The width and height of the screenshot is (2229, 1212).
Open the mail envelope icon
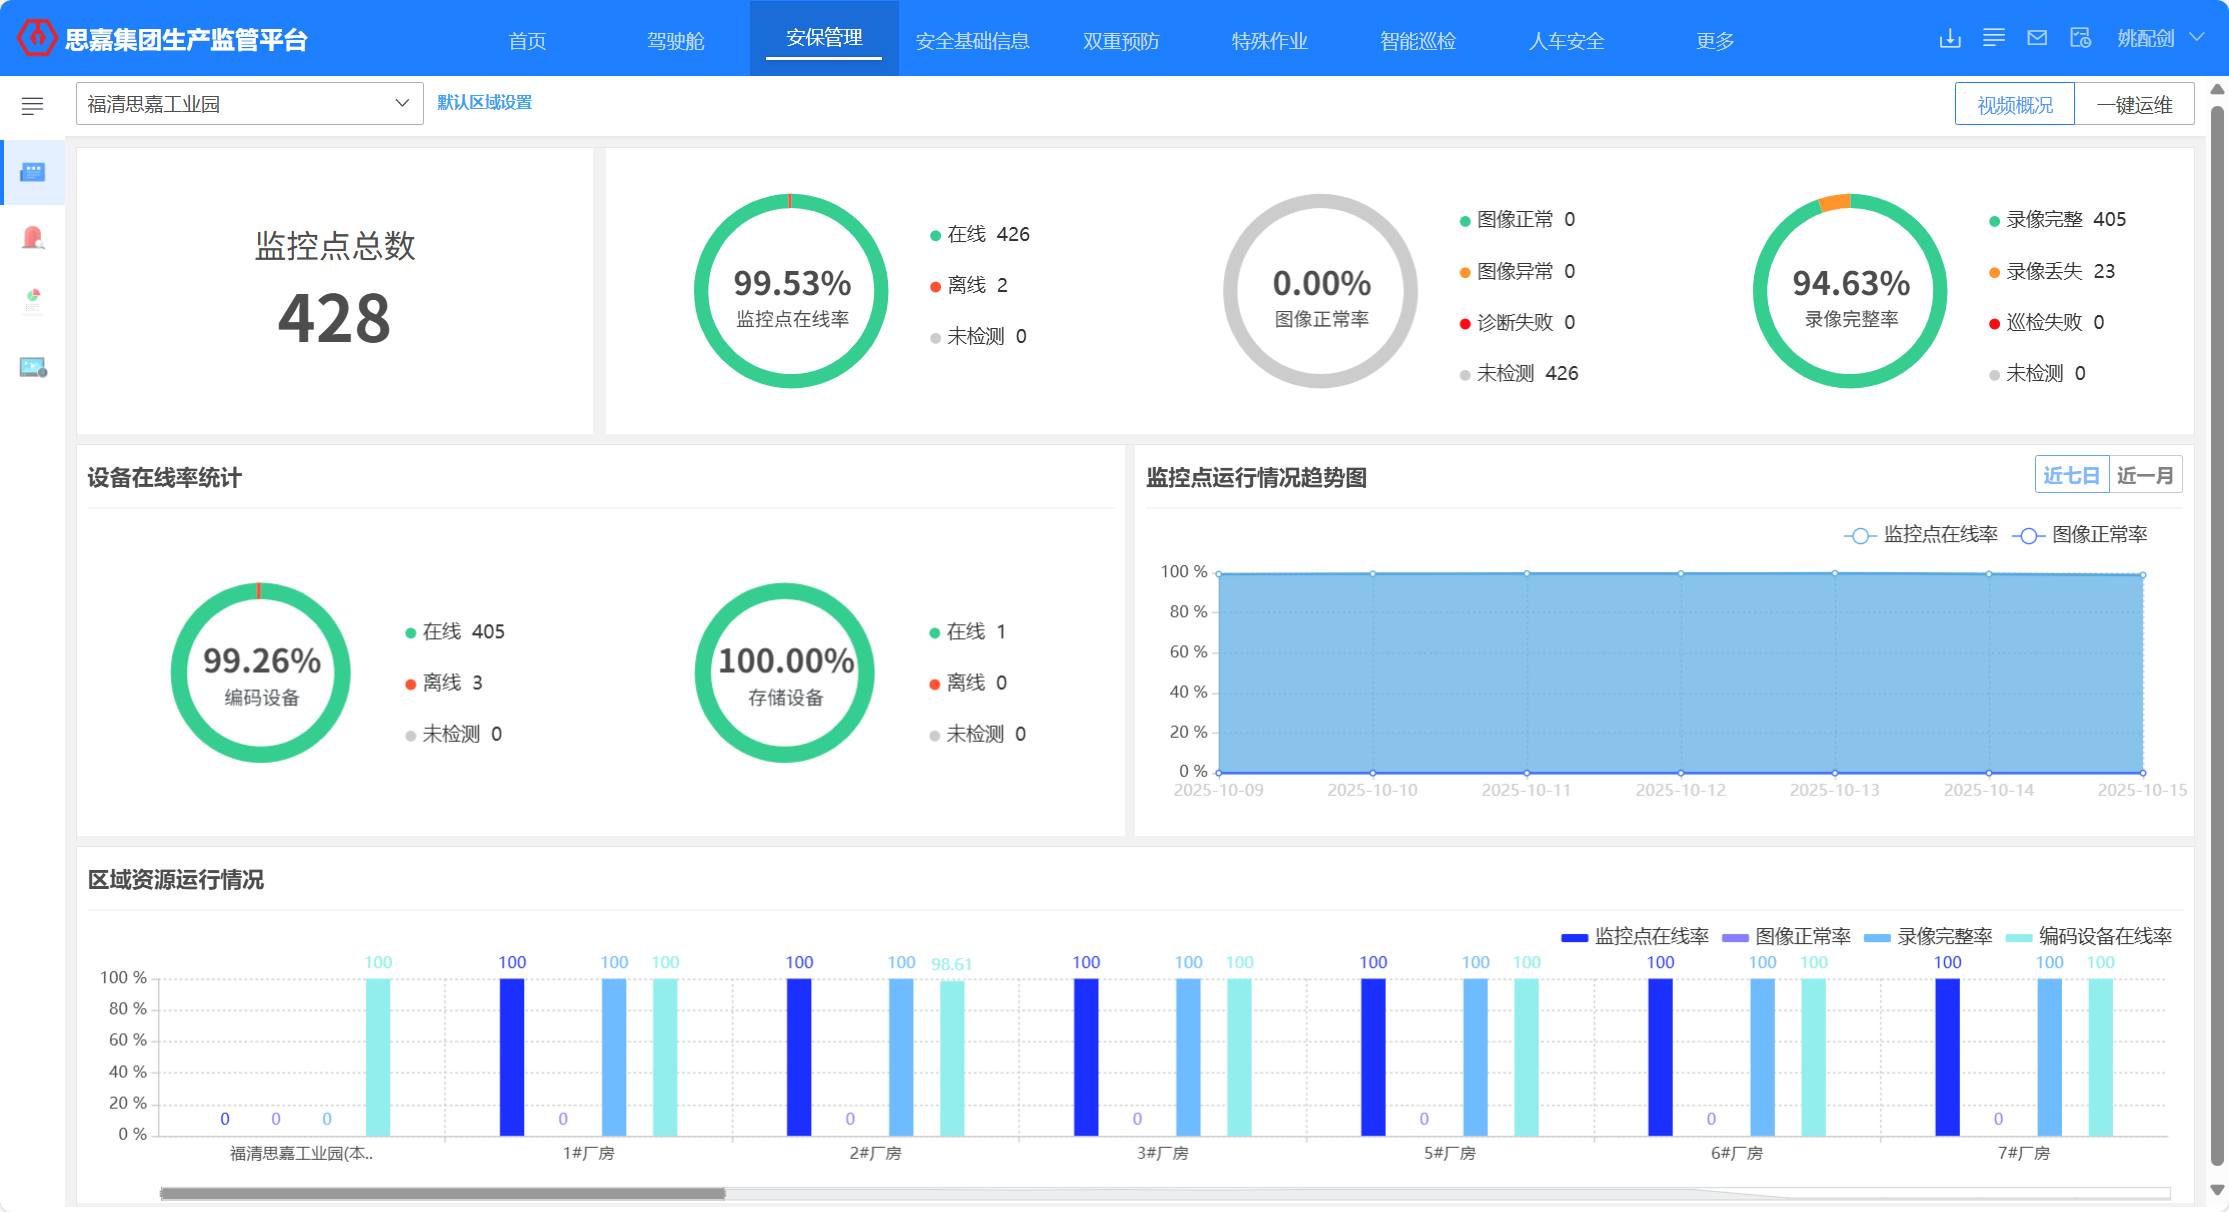(x=2037, y=38)
